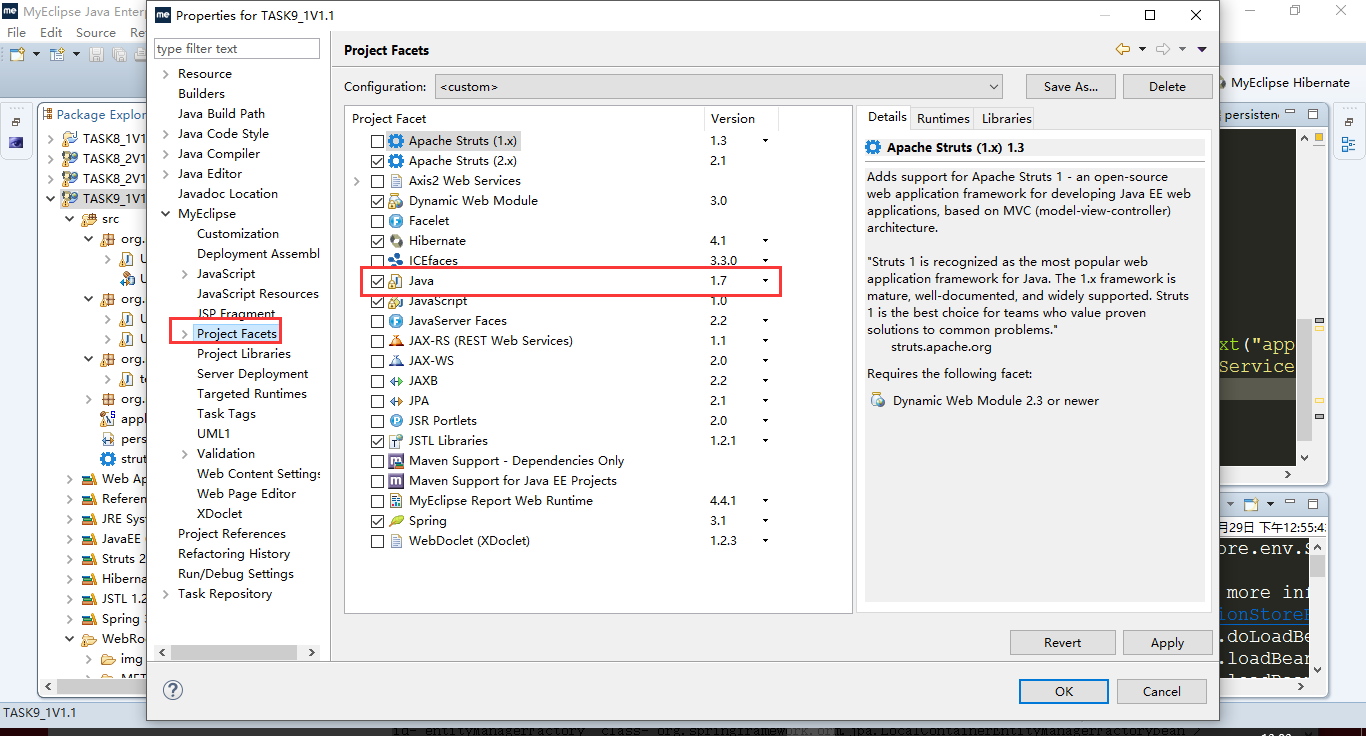
Task: Uncheck the Spring facet checkbox
Action: (x=377, y=521)
